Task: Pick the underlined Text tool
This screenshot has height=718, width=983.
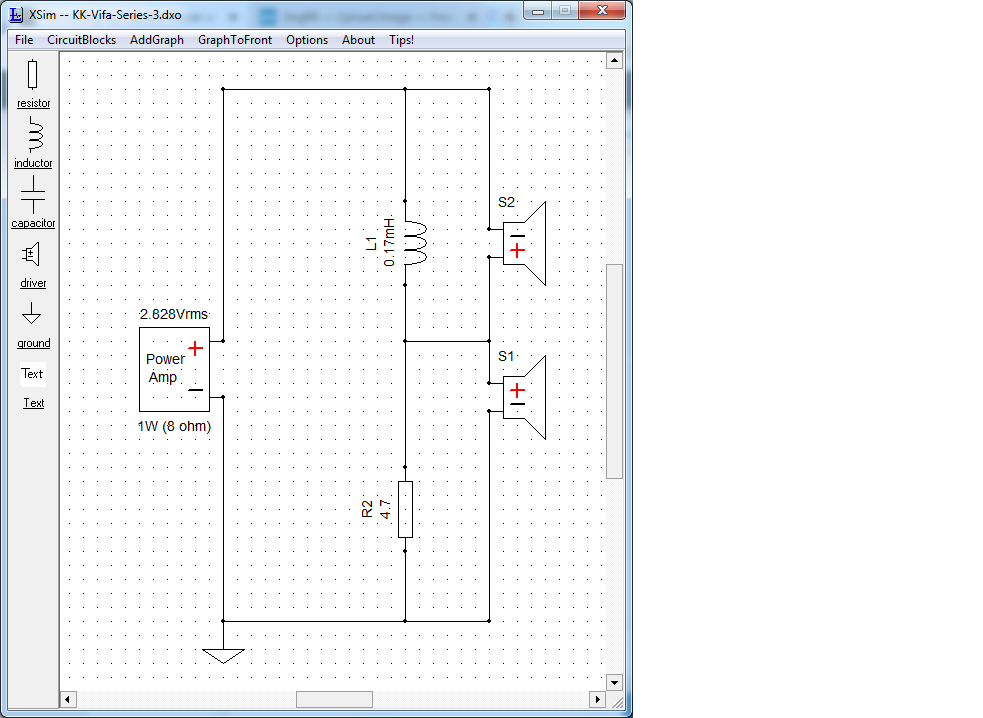Action: pyautogui.click(x=34, y=403)
